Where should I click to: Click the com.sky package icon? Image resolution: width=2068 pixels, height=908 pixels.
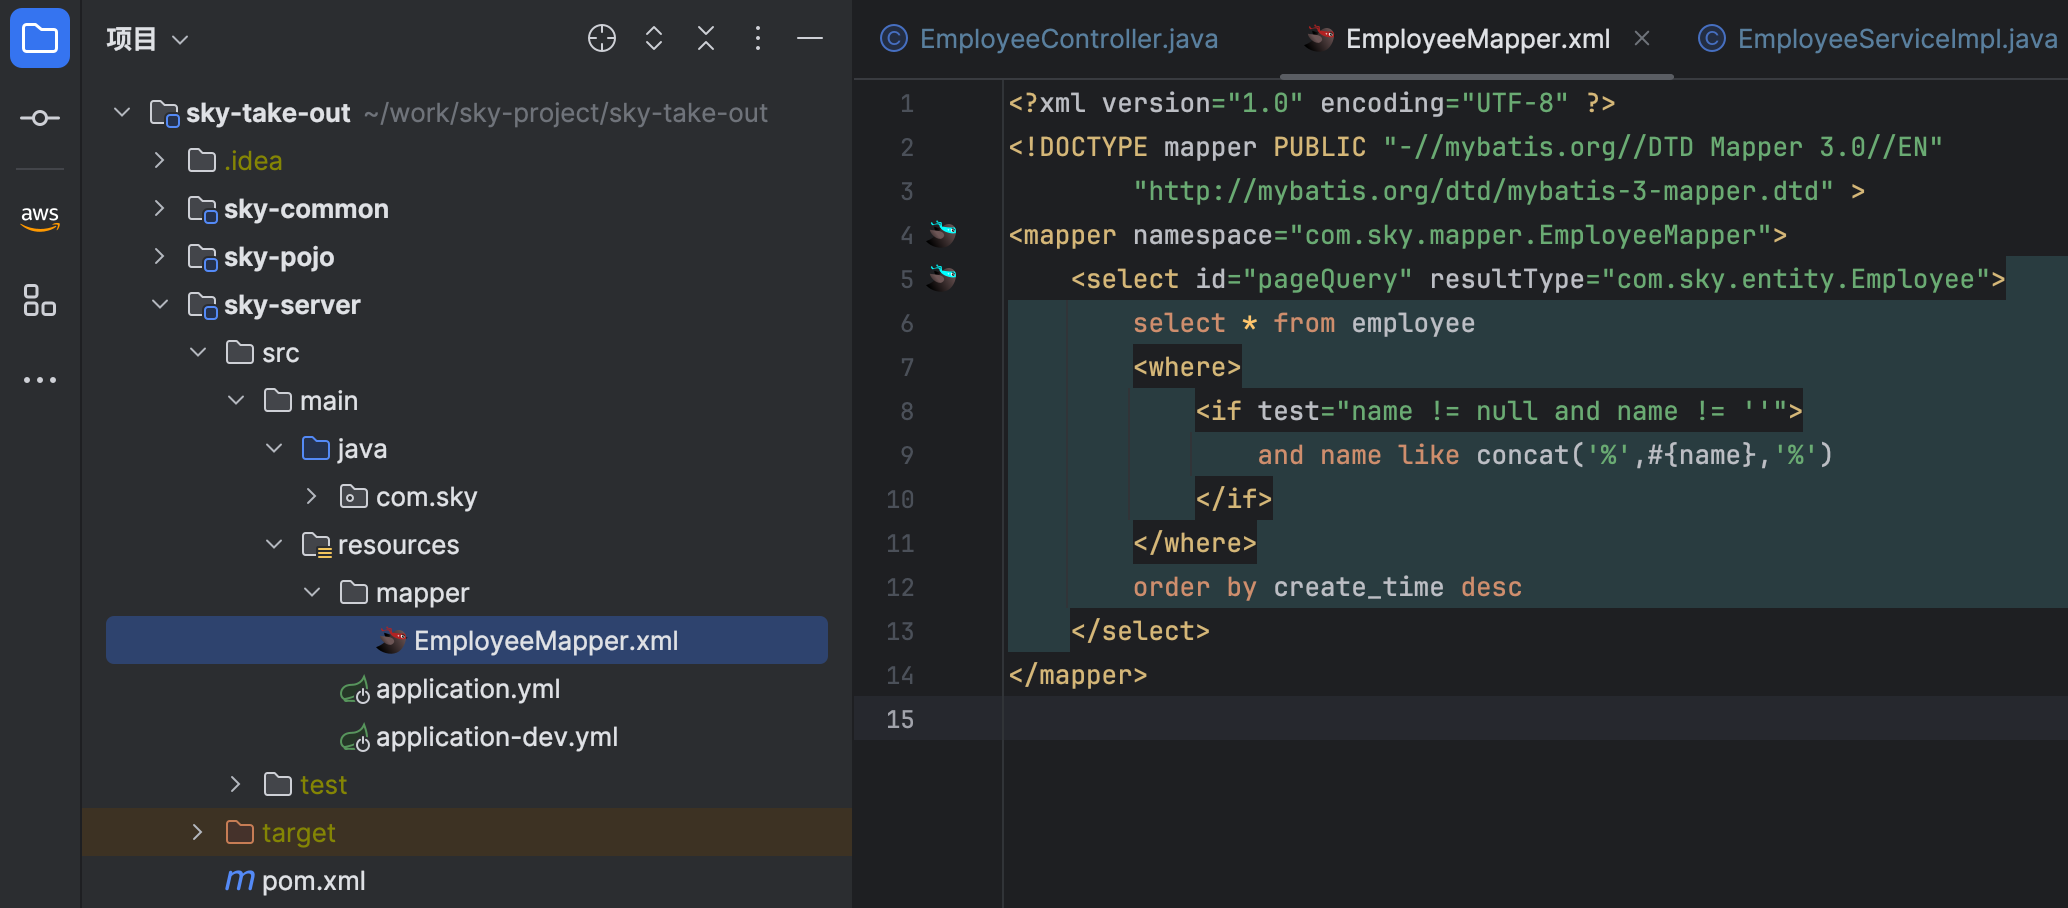[x=354, y=496]
